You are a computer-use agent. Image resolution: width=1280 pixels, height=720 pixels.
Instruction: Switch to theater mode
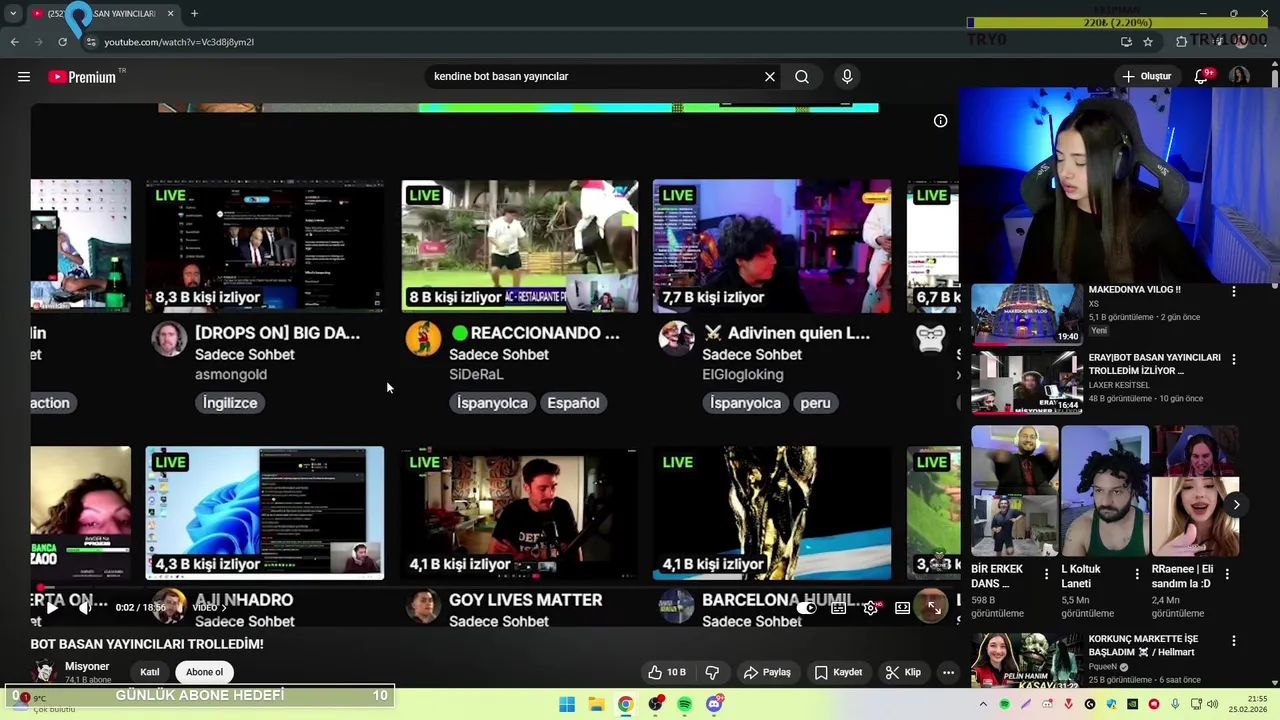pos(902,607)
